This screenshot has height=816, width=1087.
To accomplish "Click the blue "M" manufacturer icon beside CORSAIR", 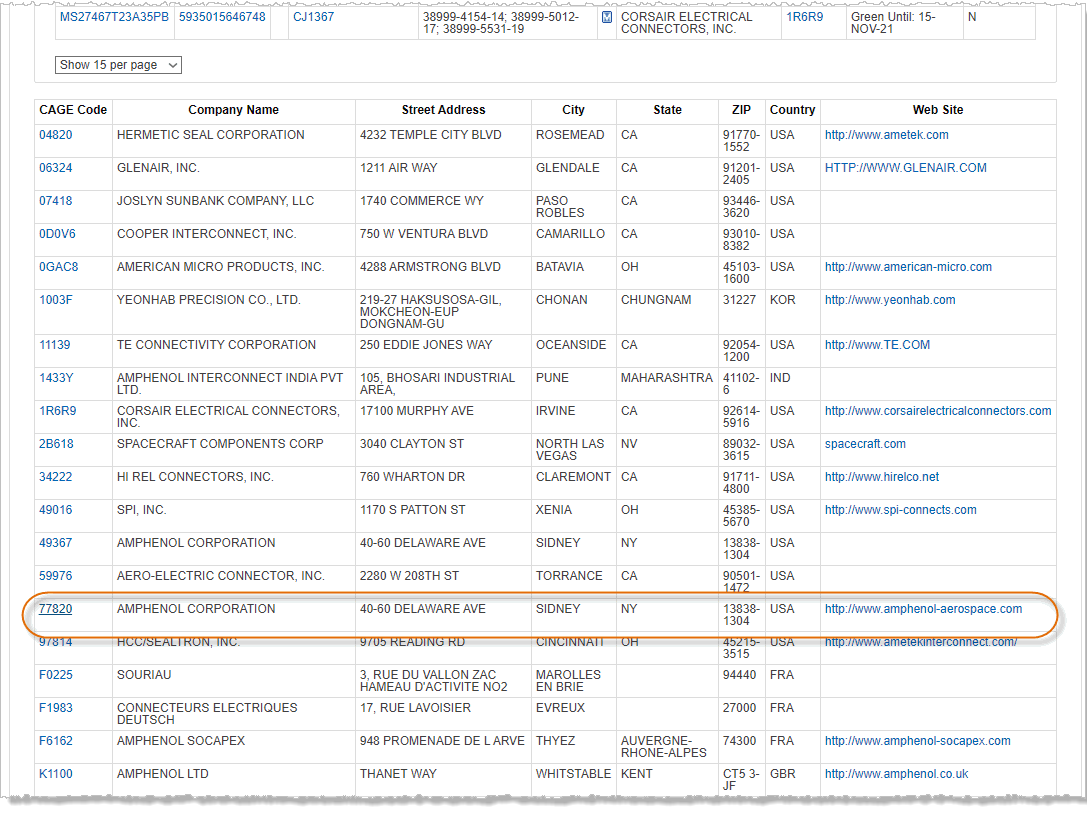I will (608, 17).
